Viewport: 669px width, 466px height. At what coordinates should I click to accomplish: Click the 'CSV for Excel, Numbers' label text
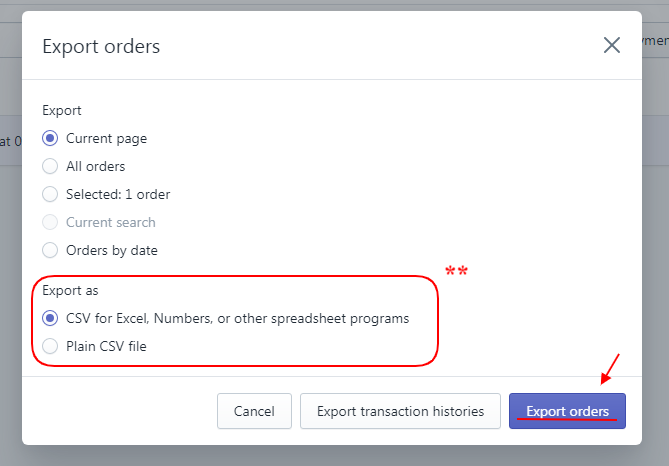(x=238, y=319)
